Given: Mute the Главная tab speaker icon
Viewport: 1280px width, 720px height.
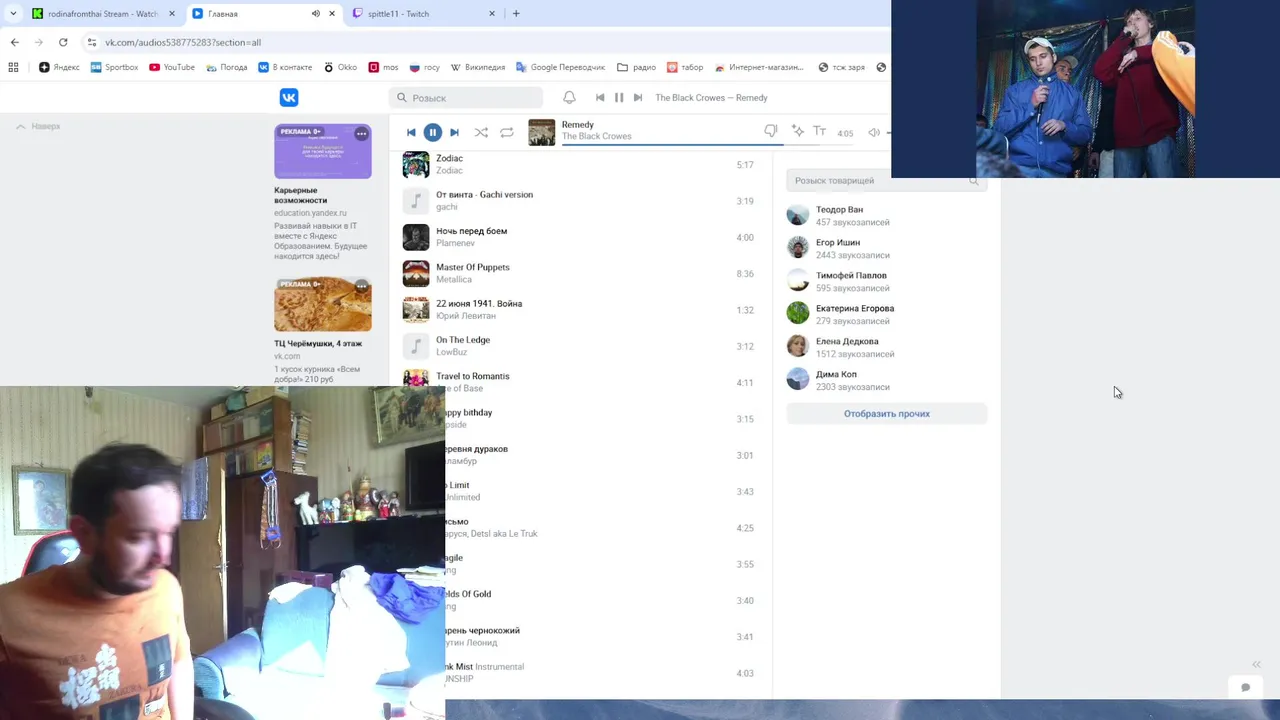Looking at the screenshot, I should (316, 14).
